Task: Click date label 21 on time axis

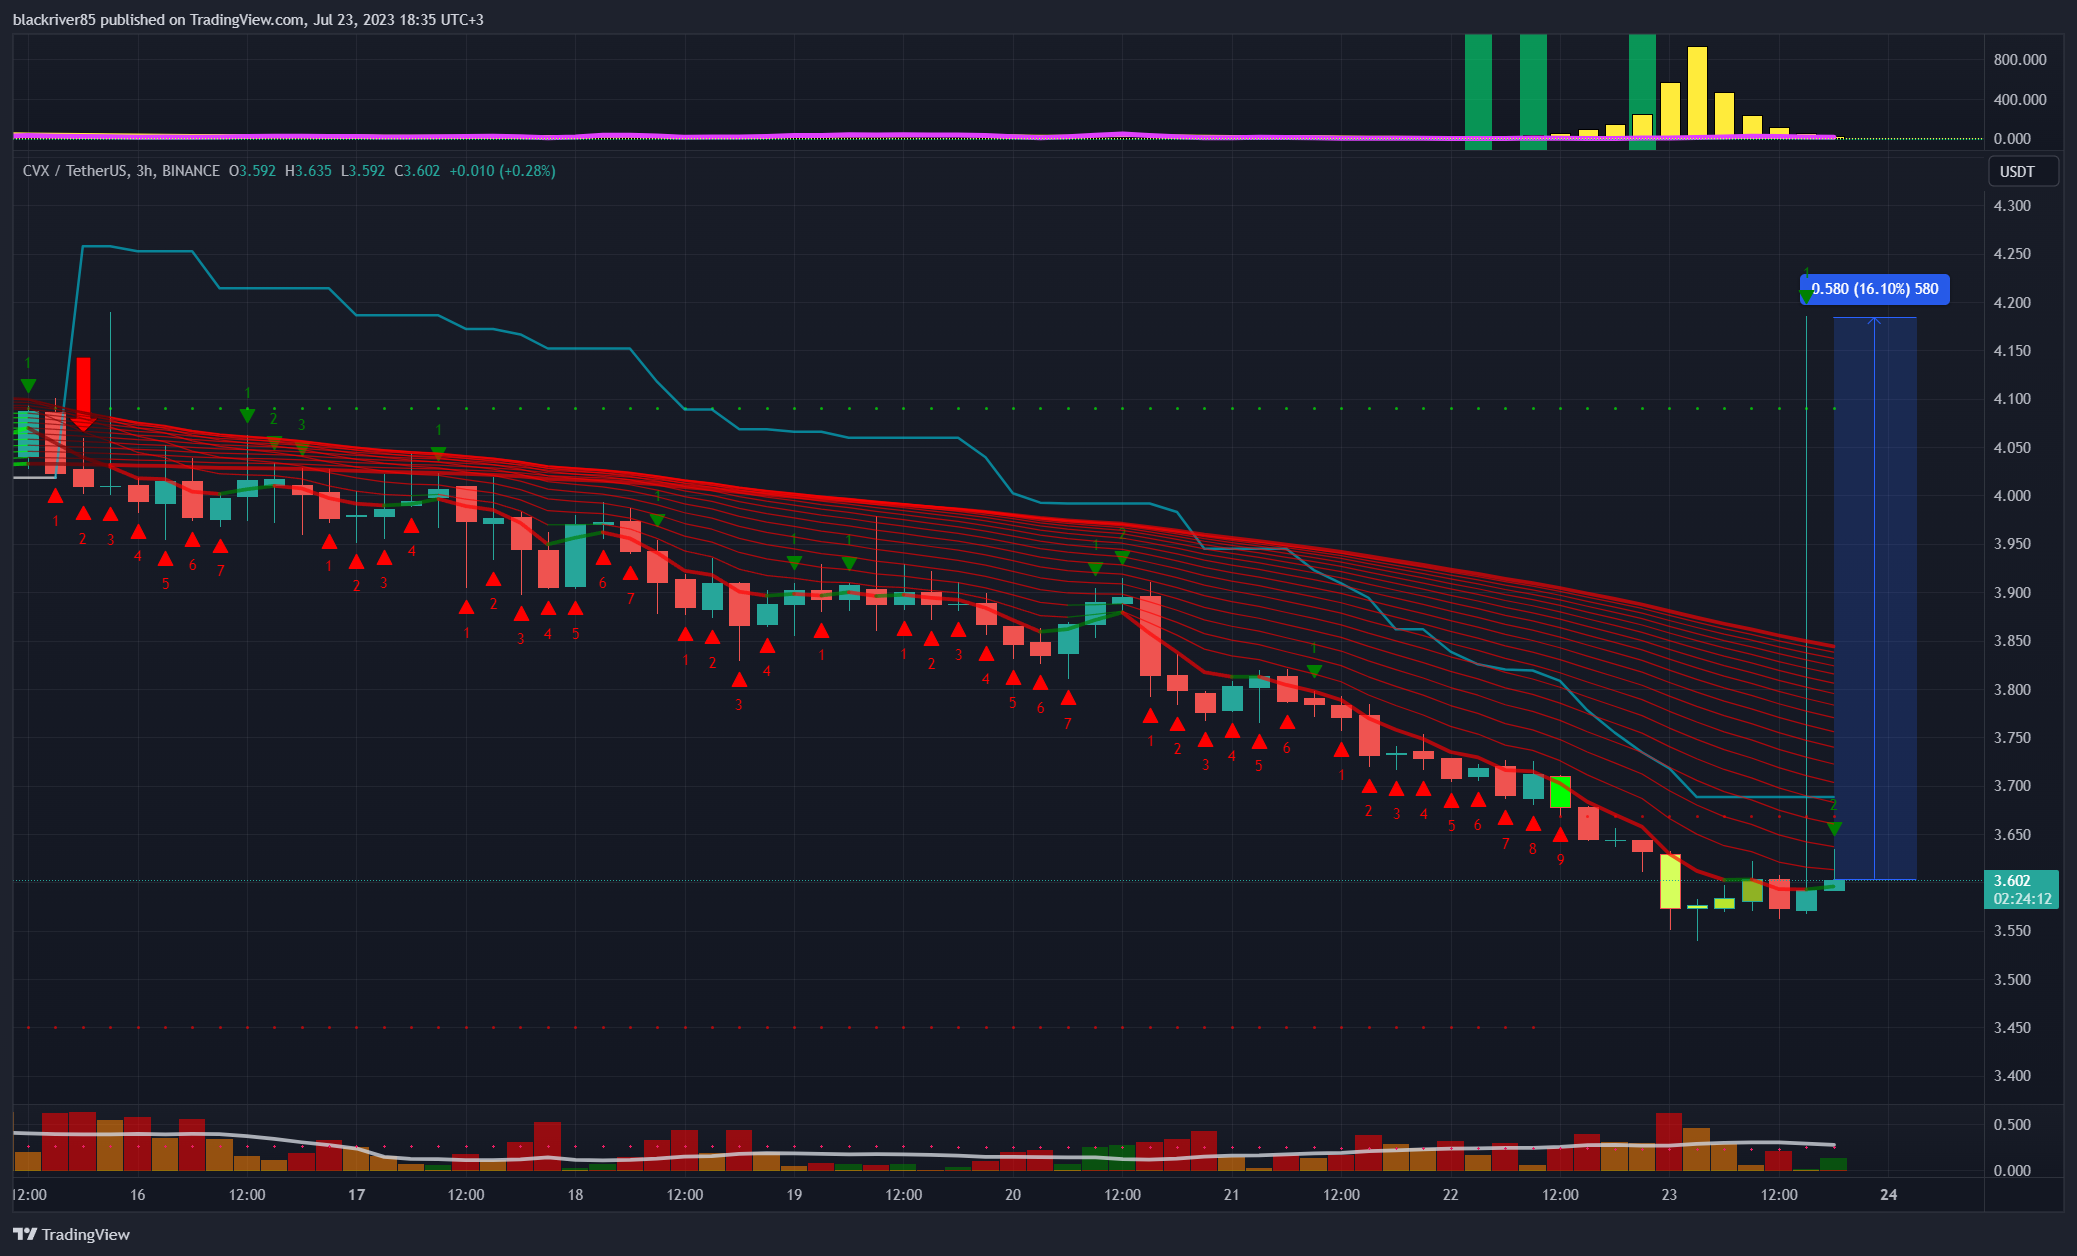Action: point(1231,1195)
